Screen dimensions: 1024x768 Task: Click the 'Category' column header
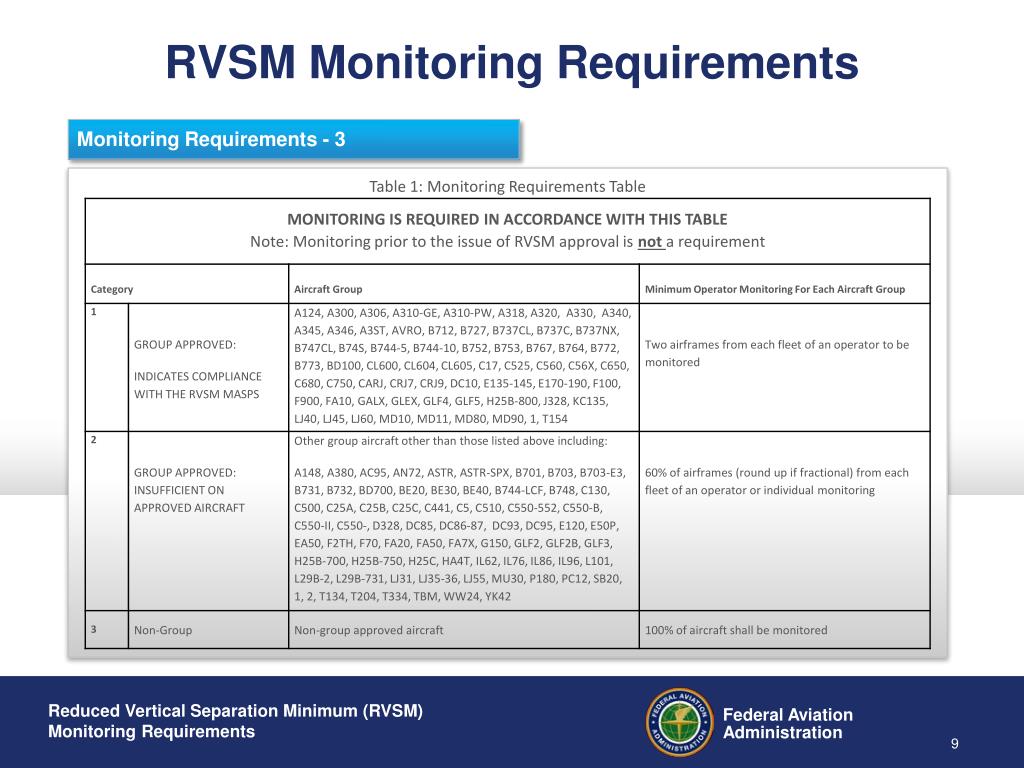tap(112, 289)
